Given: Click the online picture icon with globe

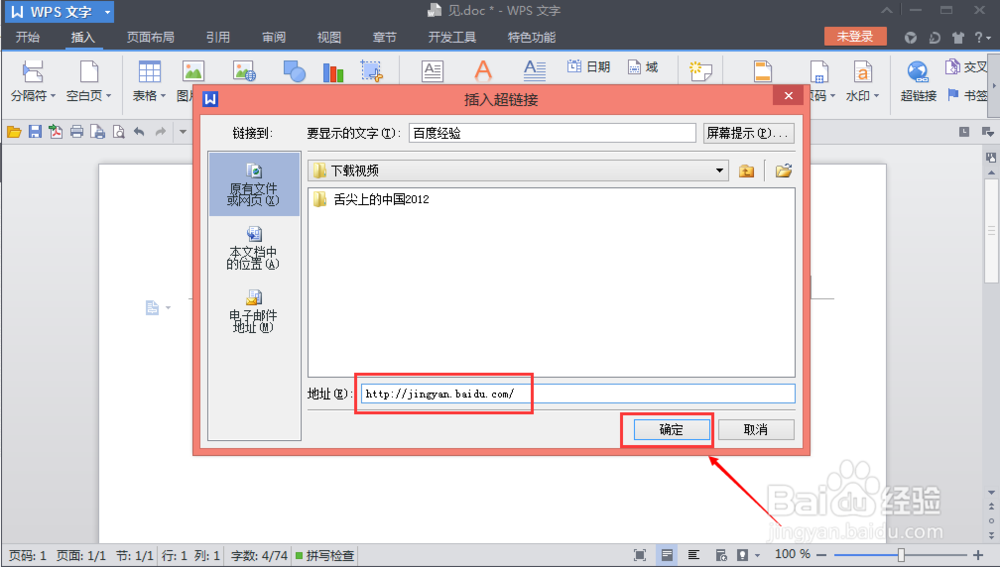Looking at the screenshot, I should [244, 71].
